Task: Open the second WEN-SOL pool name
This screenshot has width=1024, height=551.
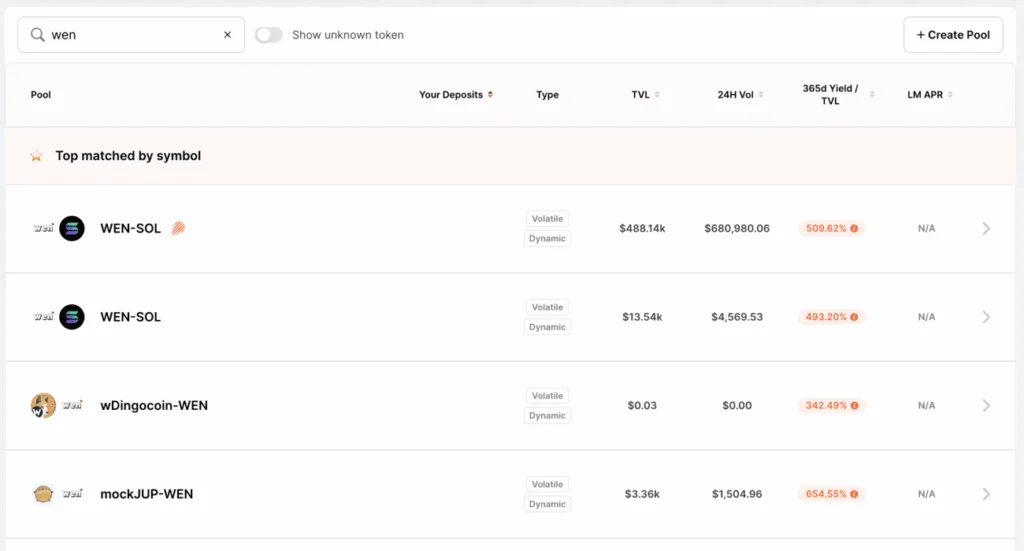Action: (x=130, y=317)
